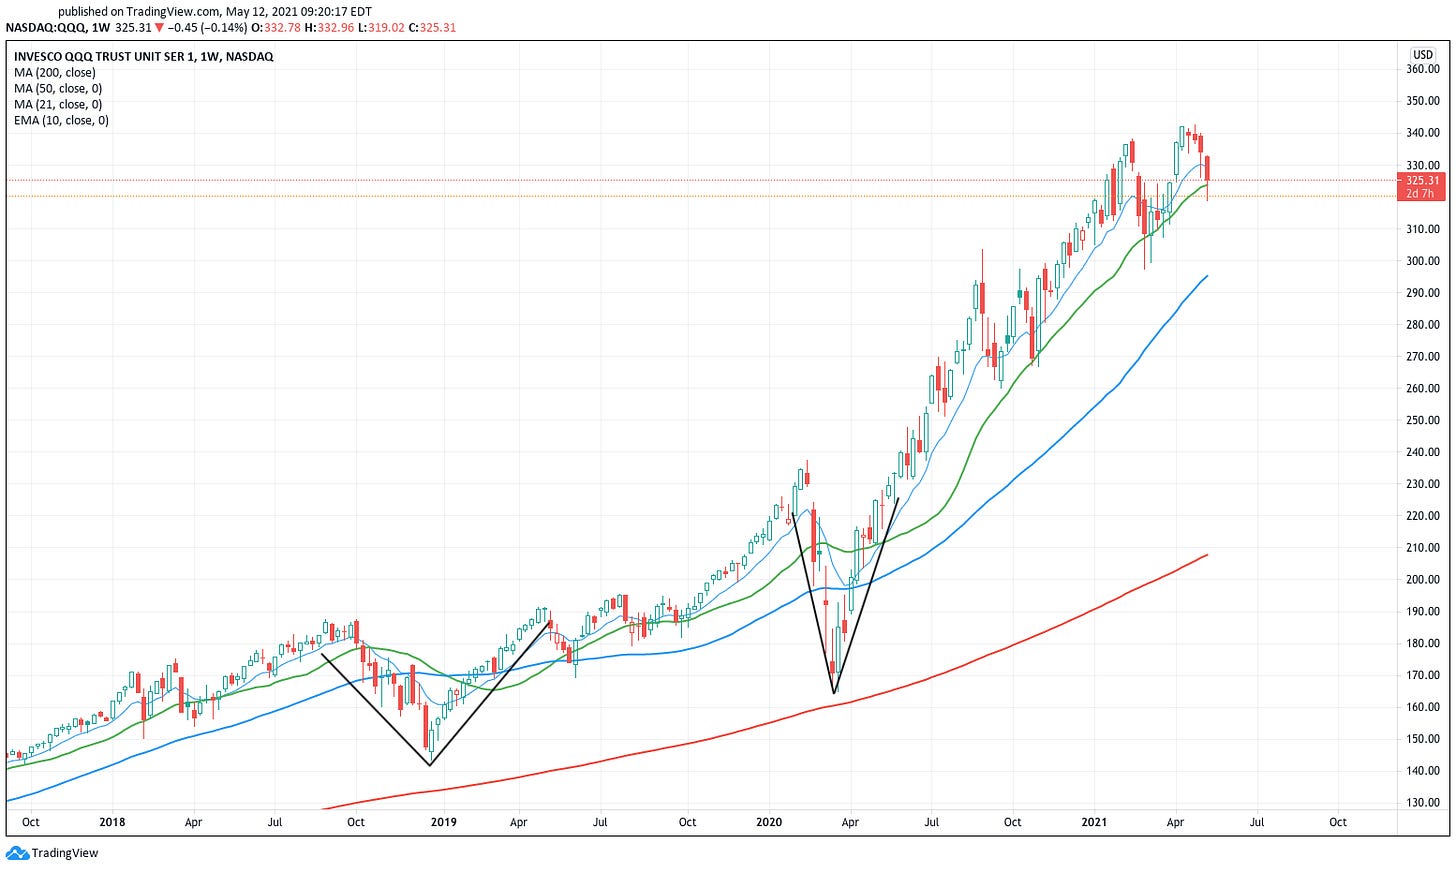Click the L:319.02 low value in header
This screenshot has width=1456, height=870.
(x=381, y=28)
